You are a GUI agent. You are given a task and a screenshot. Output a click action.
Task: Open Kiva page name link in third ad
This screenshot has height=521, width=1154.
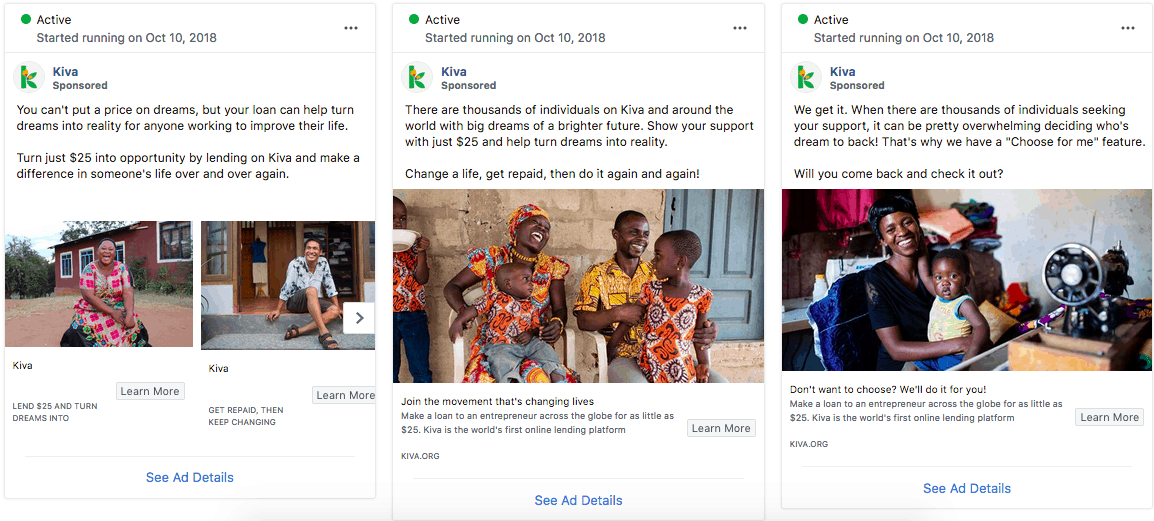pyautogui.click(x=843, y=71)
